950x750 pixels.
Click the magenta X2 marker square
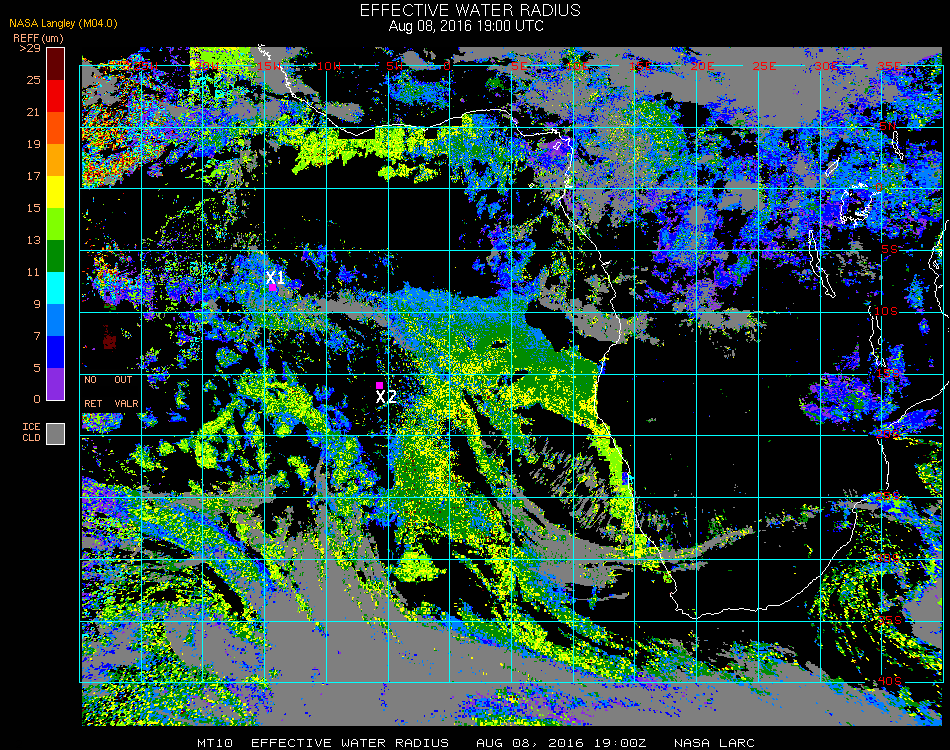pyautogui.click(x=379, y=385)
